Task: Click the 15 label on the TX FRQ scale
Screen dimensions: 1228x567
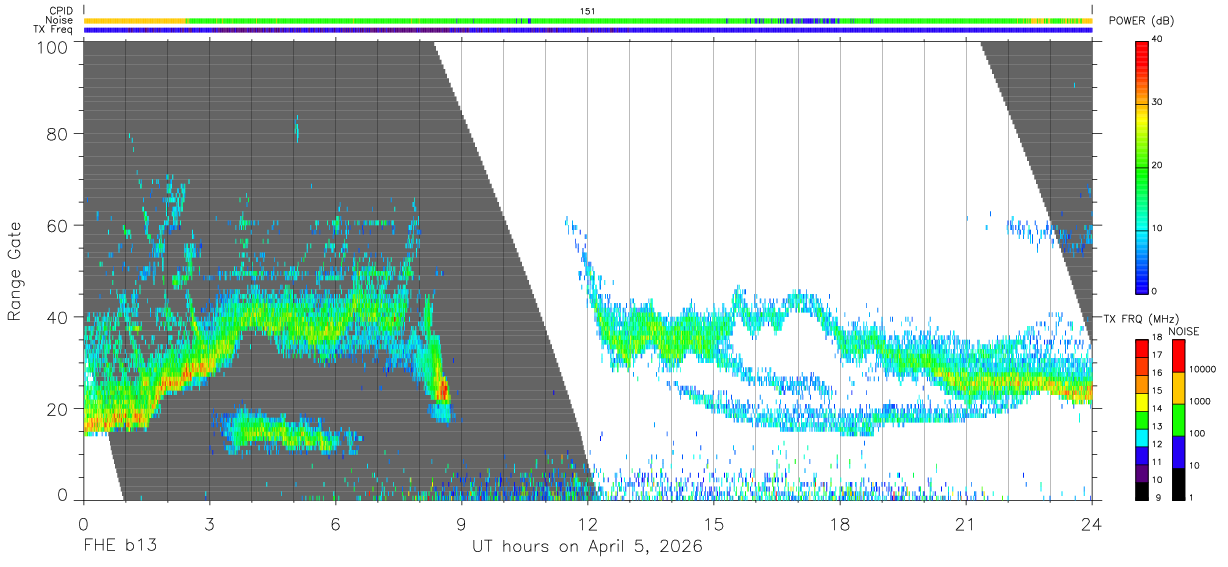Action: tap(1157, 390)
